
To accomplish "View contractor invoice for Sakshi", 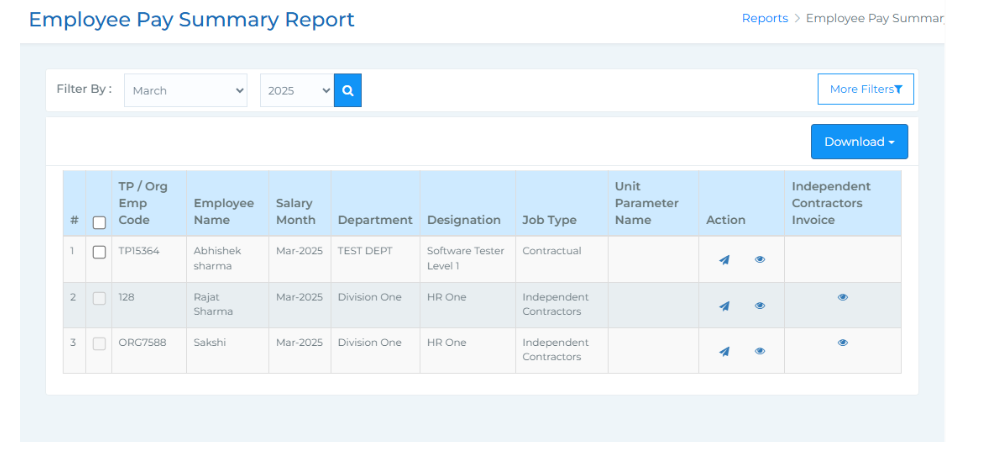I will click(842, 342).
